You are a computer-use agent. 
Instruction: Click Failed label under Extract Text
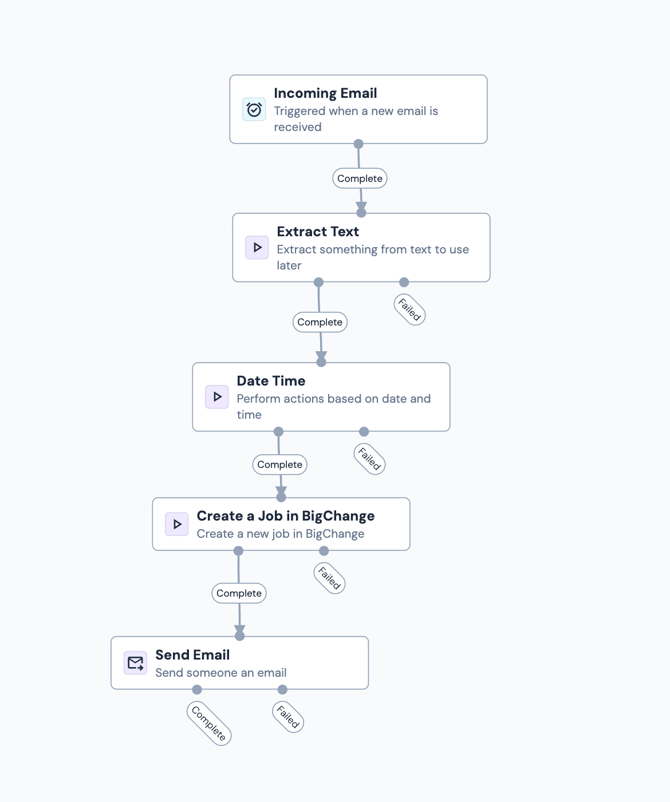[410, 310]
